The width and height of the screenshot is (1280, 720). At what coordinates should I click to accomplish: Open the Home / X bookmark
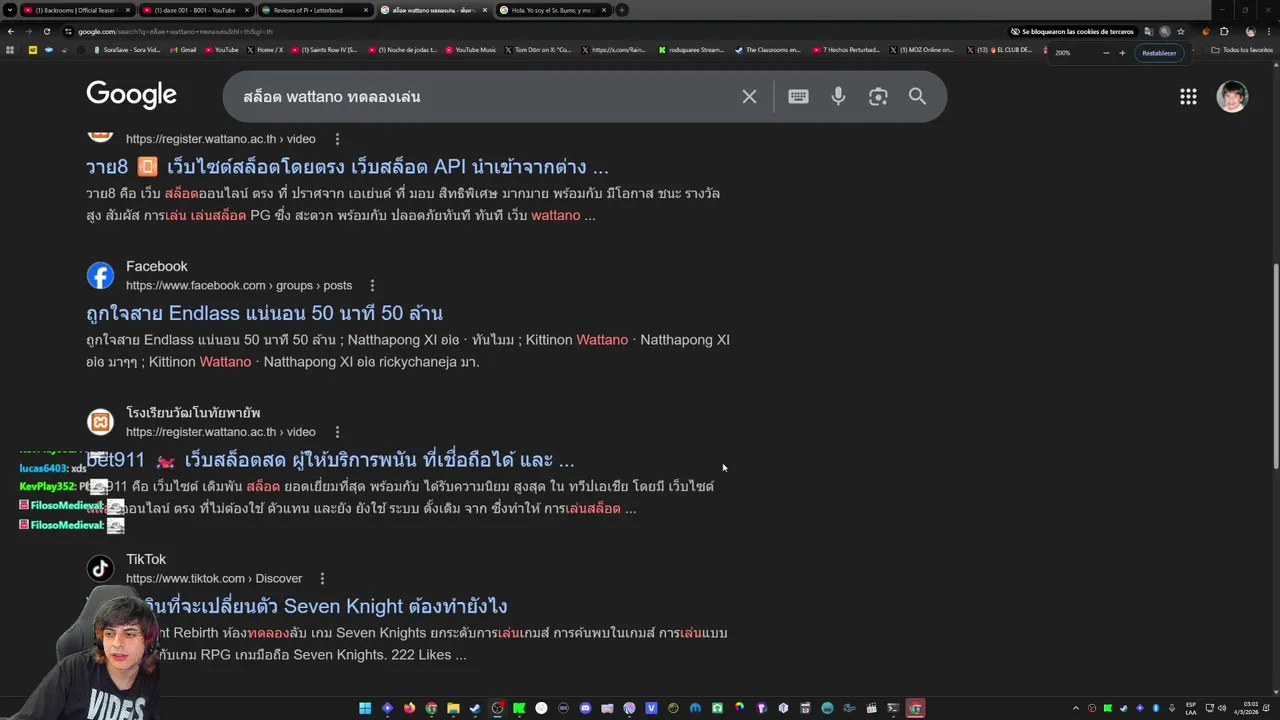pyautogui.click(x=264, y=50)
